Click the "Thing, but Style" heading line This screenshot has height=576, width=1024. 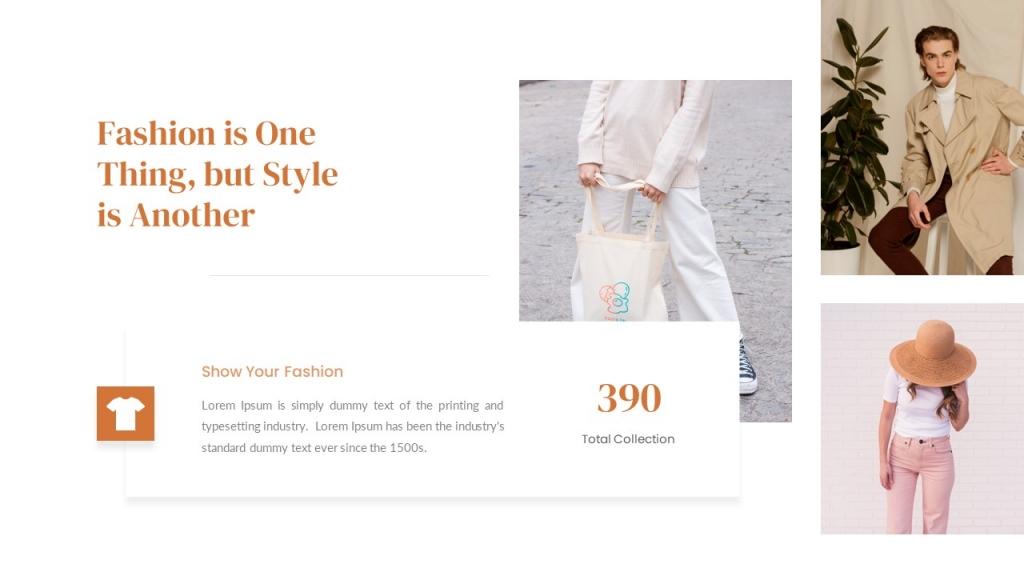[x=217, y=174]
